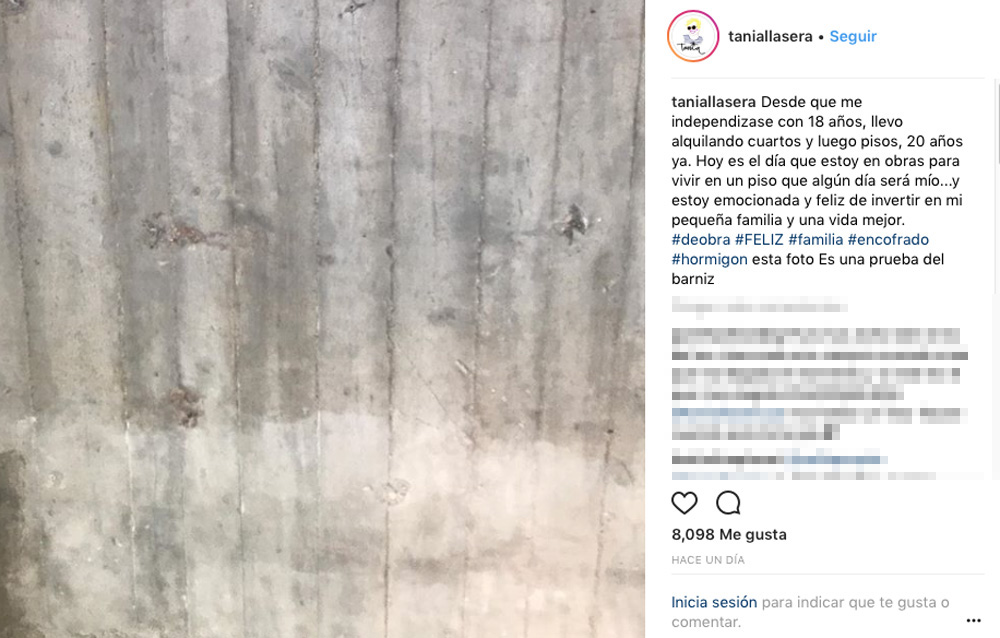1000x638 pixels.
Task: Click the comments scrollbar on the right edge
Action: coord(997,121)
